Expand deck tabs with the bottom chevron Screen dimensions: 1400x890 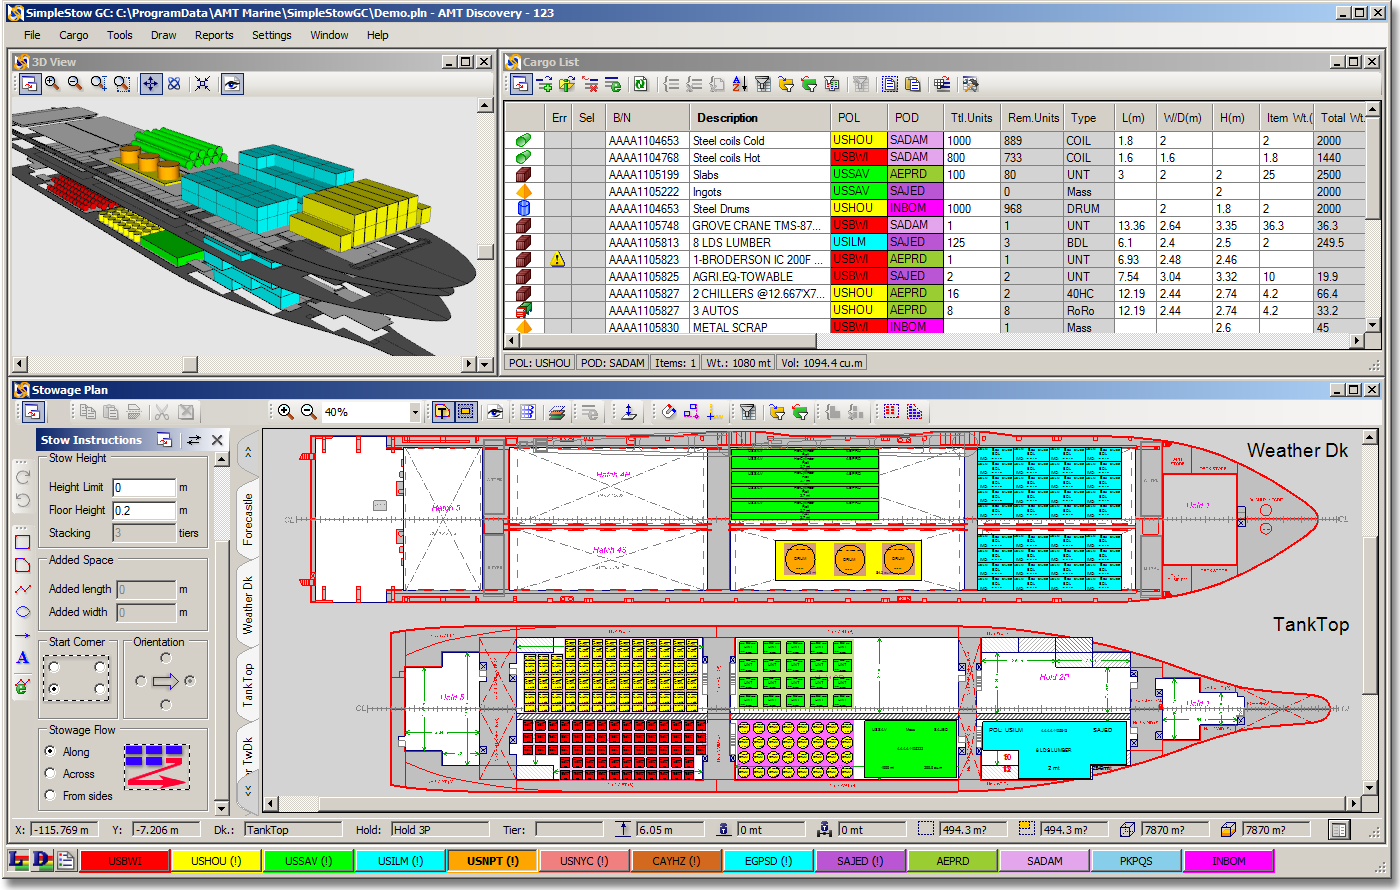(x=248, y=791)
